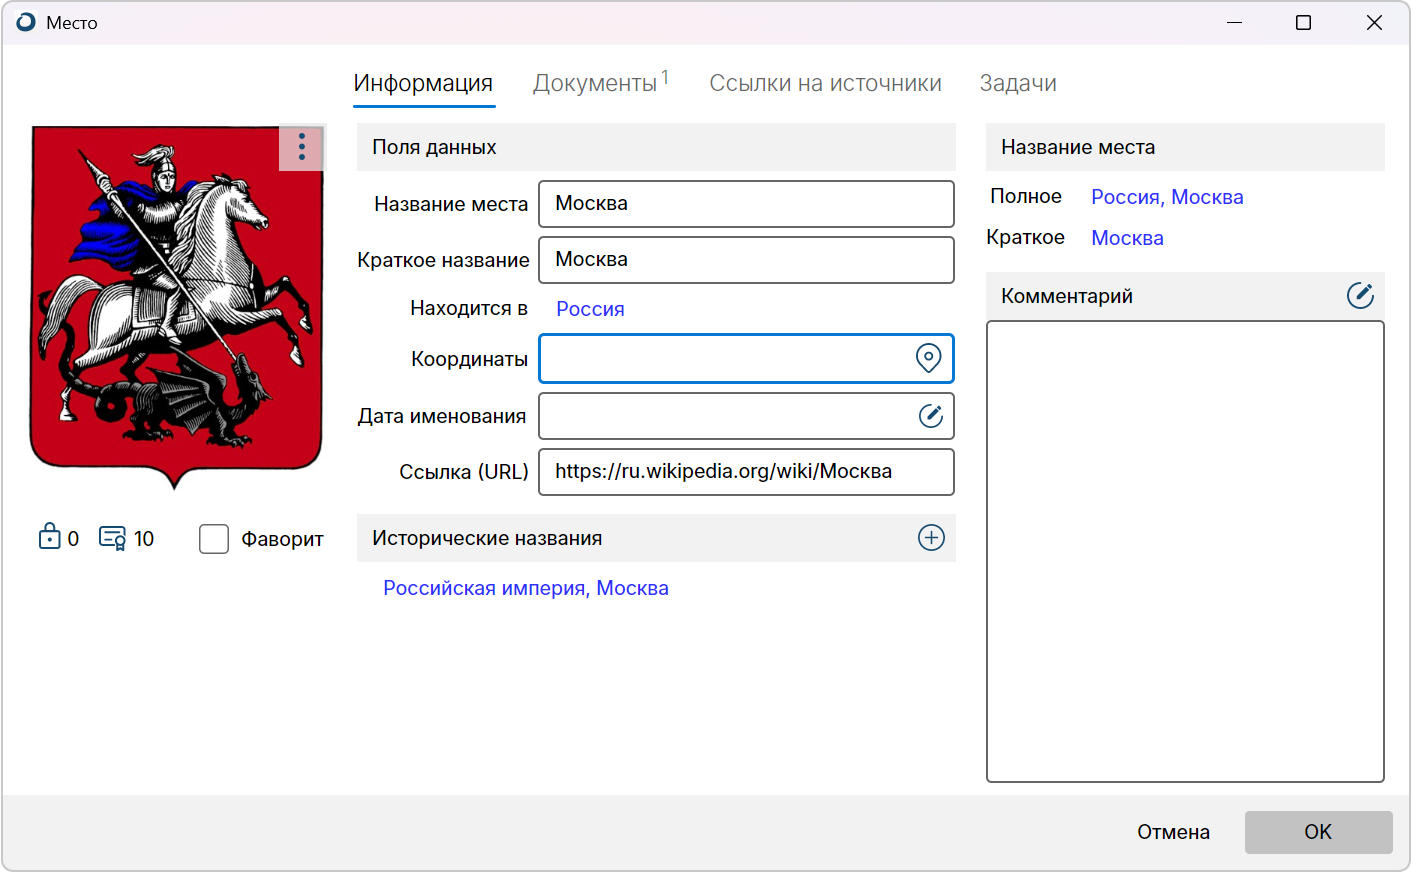Edit the comment with the Комментарий pencil icon

point(1360,295)
